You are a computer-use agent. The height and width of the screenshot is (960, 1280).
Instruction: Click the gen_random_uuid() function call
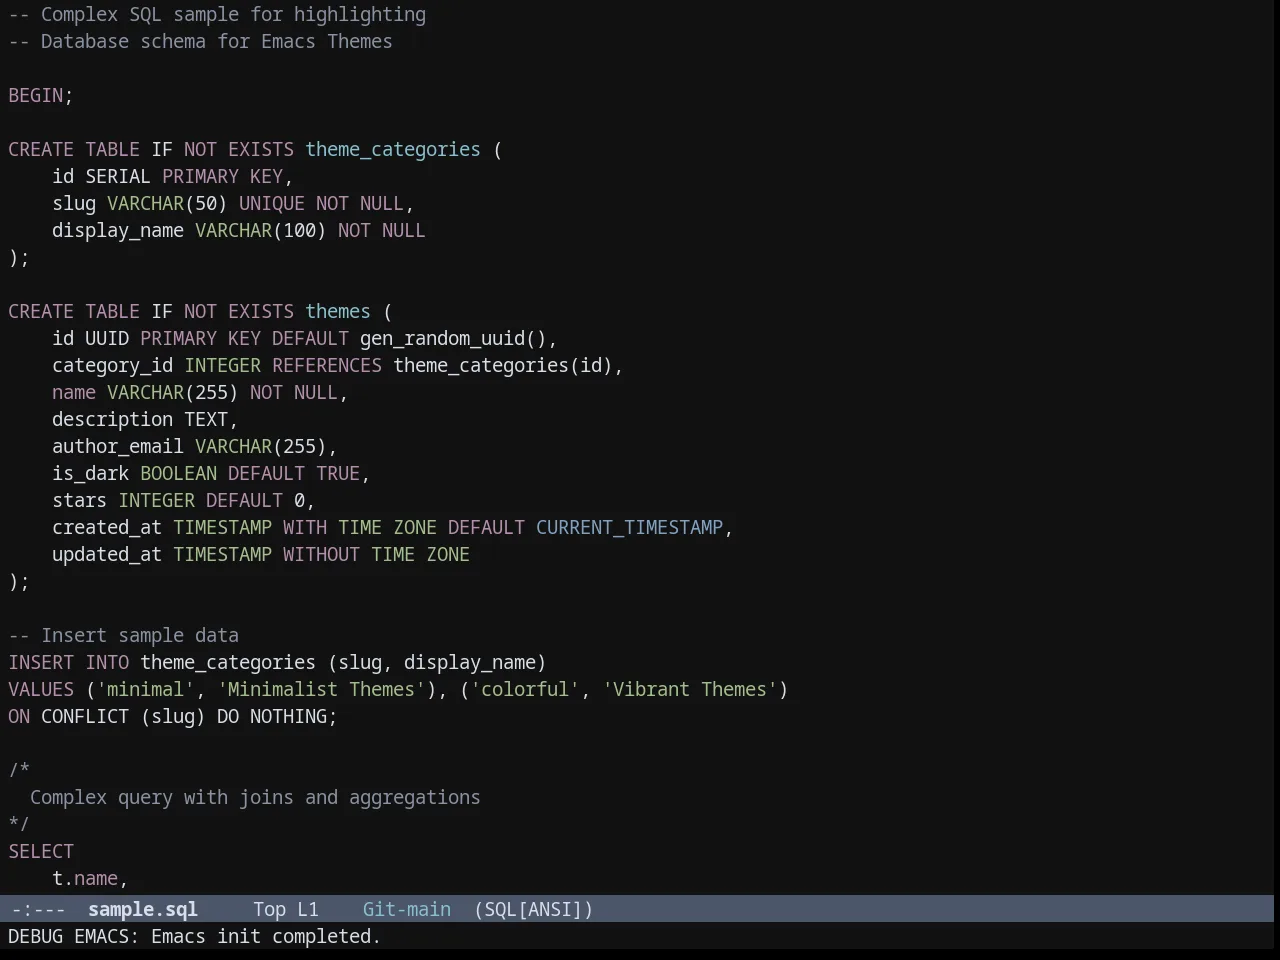point(453,339)
